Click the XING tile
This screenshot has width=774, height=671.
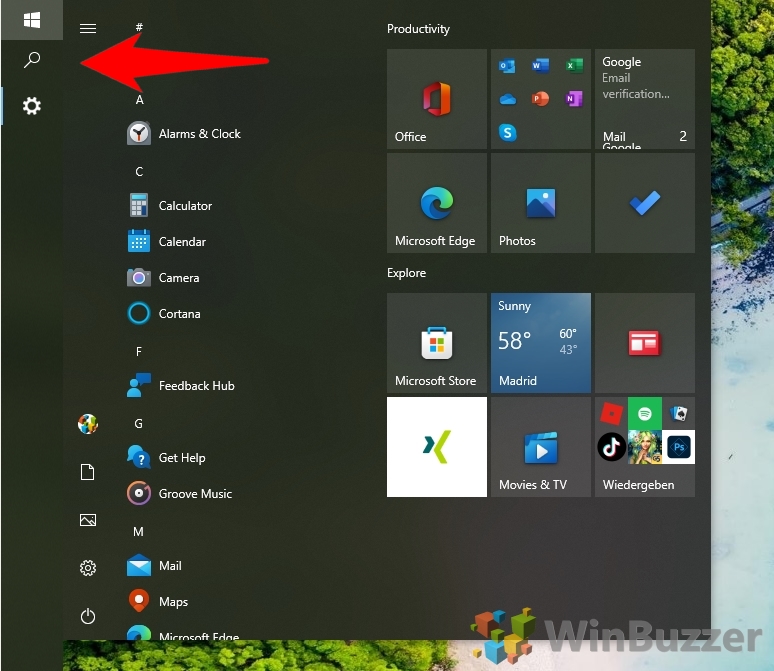tap(437, 447)
